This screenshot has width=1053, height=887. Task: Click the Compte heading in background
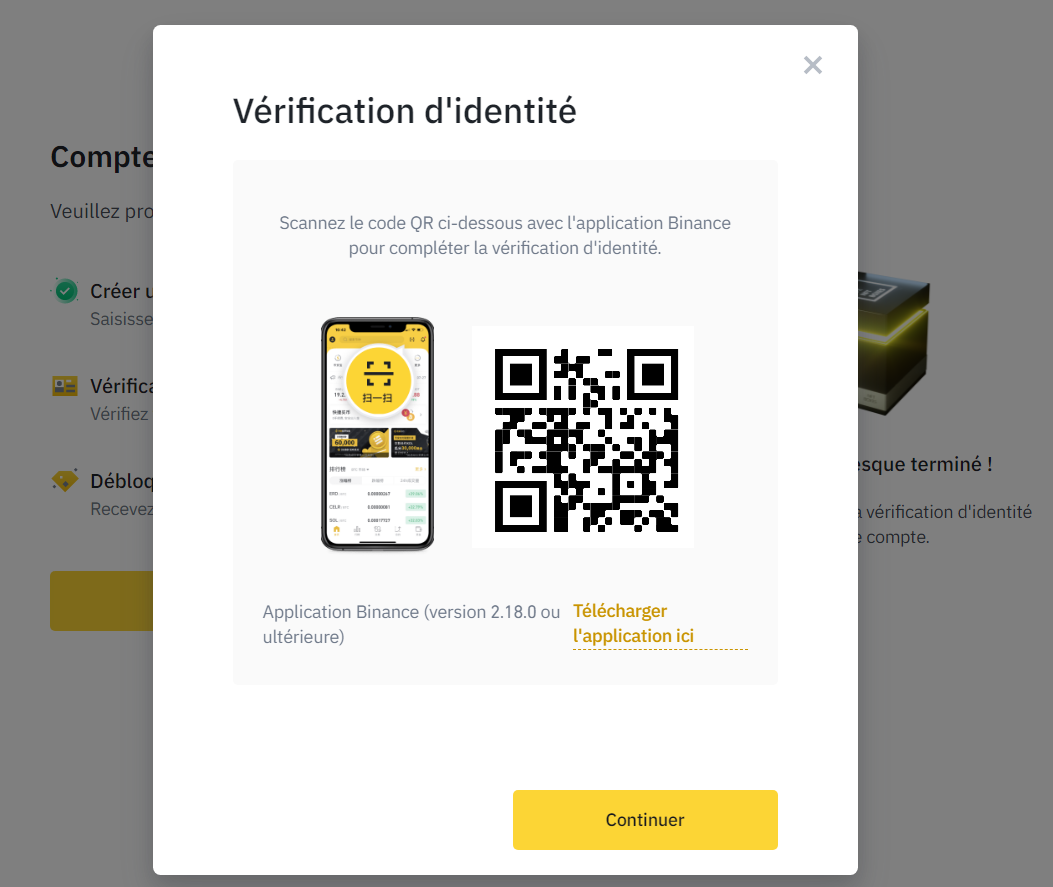point(102,157)
